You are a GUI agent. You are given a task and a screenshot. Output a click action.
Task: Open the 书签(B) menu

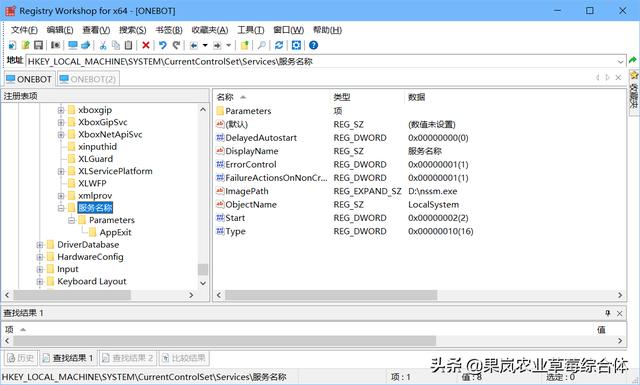pos(169,30)
